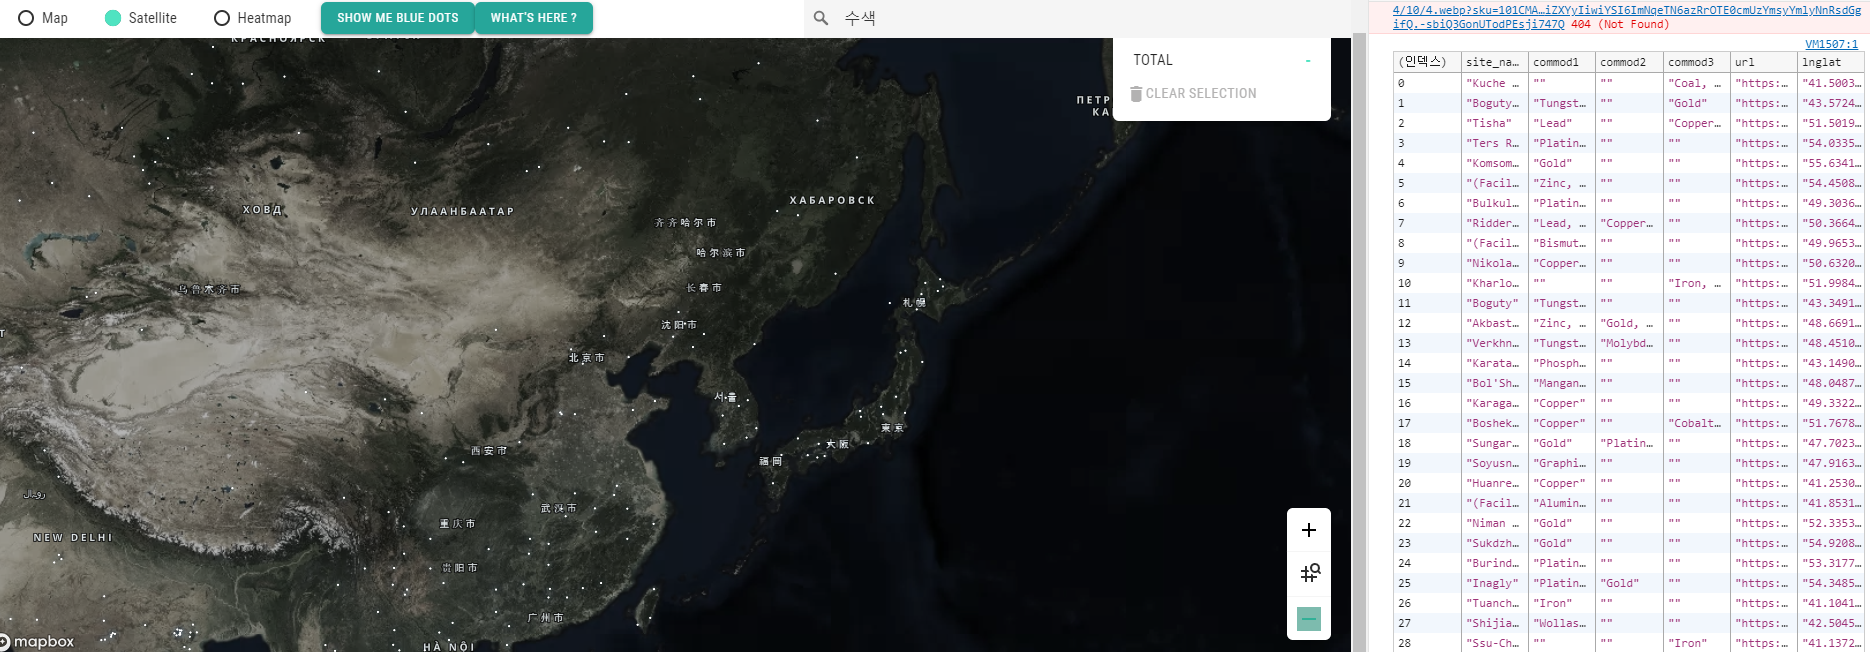Click the "Molybd…" commod2 cell
The image size is (1870, 652).
point(1628,343)
